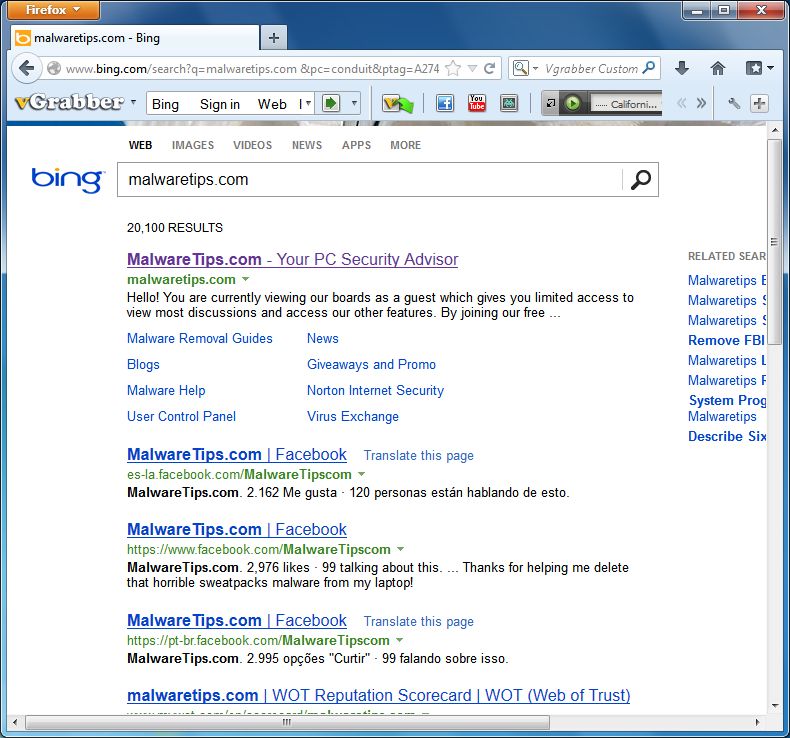Open the Downloads arrow icon

682,68
